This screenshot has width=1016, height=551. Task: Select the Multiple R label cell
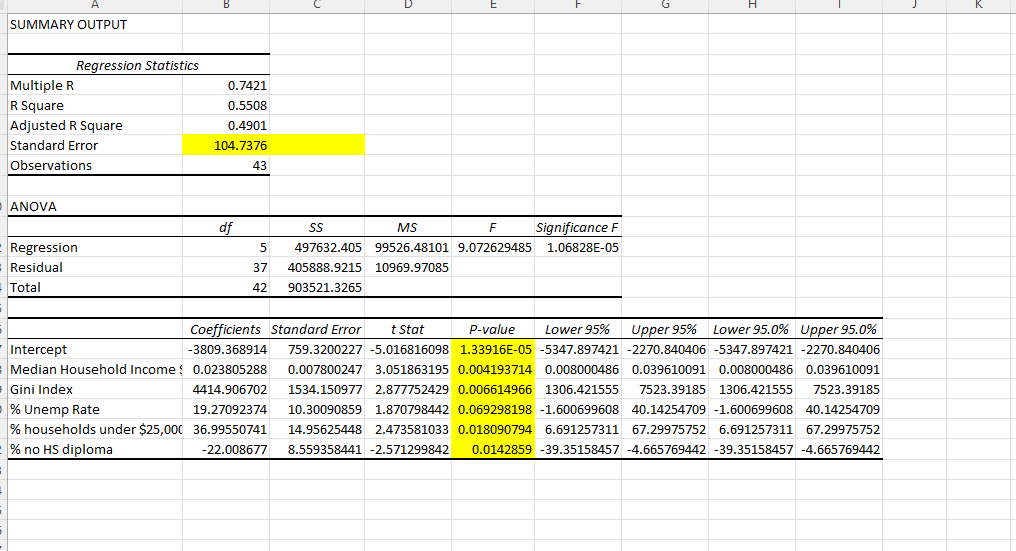95,86
